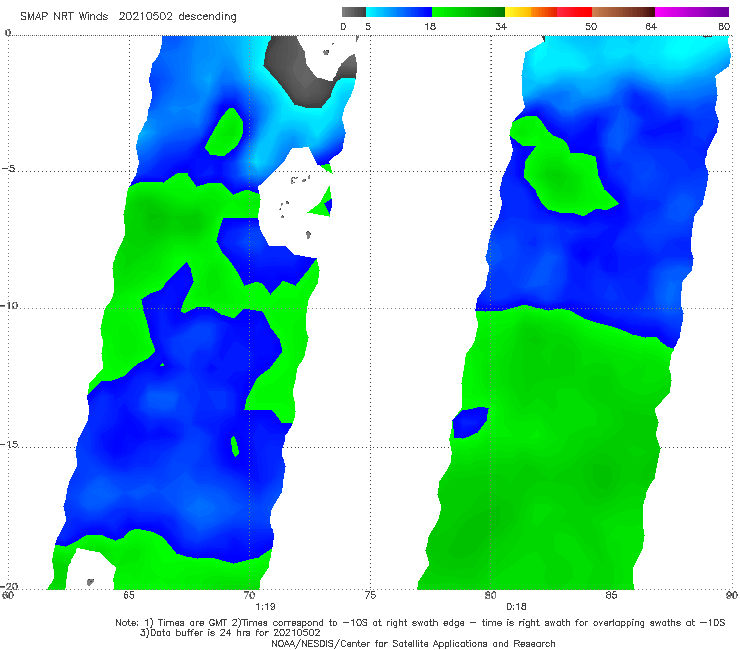Click the longitude axis label '85'
The width and height of the screenshot is (740, 650).
click(x=611, y=595)
